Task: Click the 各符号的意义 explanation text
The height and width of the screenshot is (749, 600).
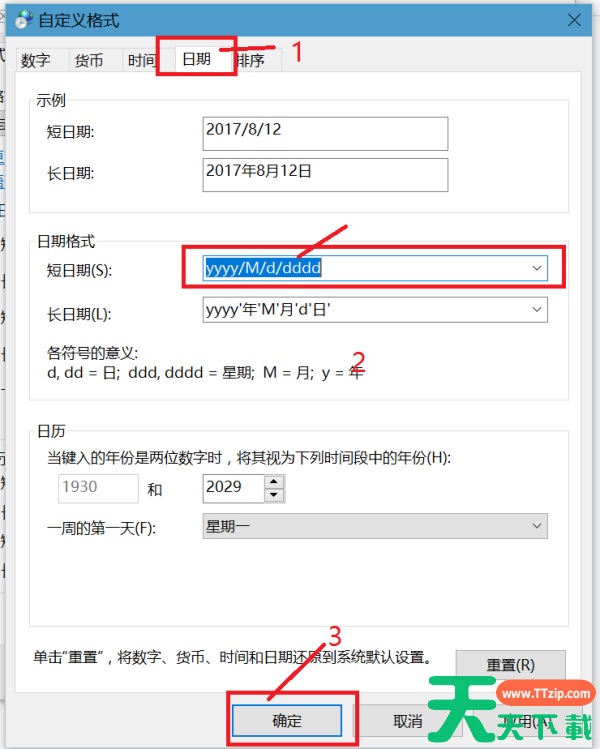Action: click(x=205, y=363)
